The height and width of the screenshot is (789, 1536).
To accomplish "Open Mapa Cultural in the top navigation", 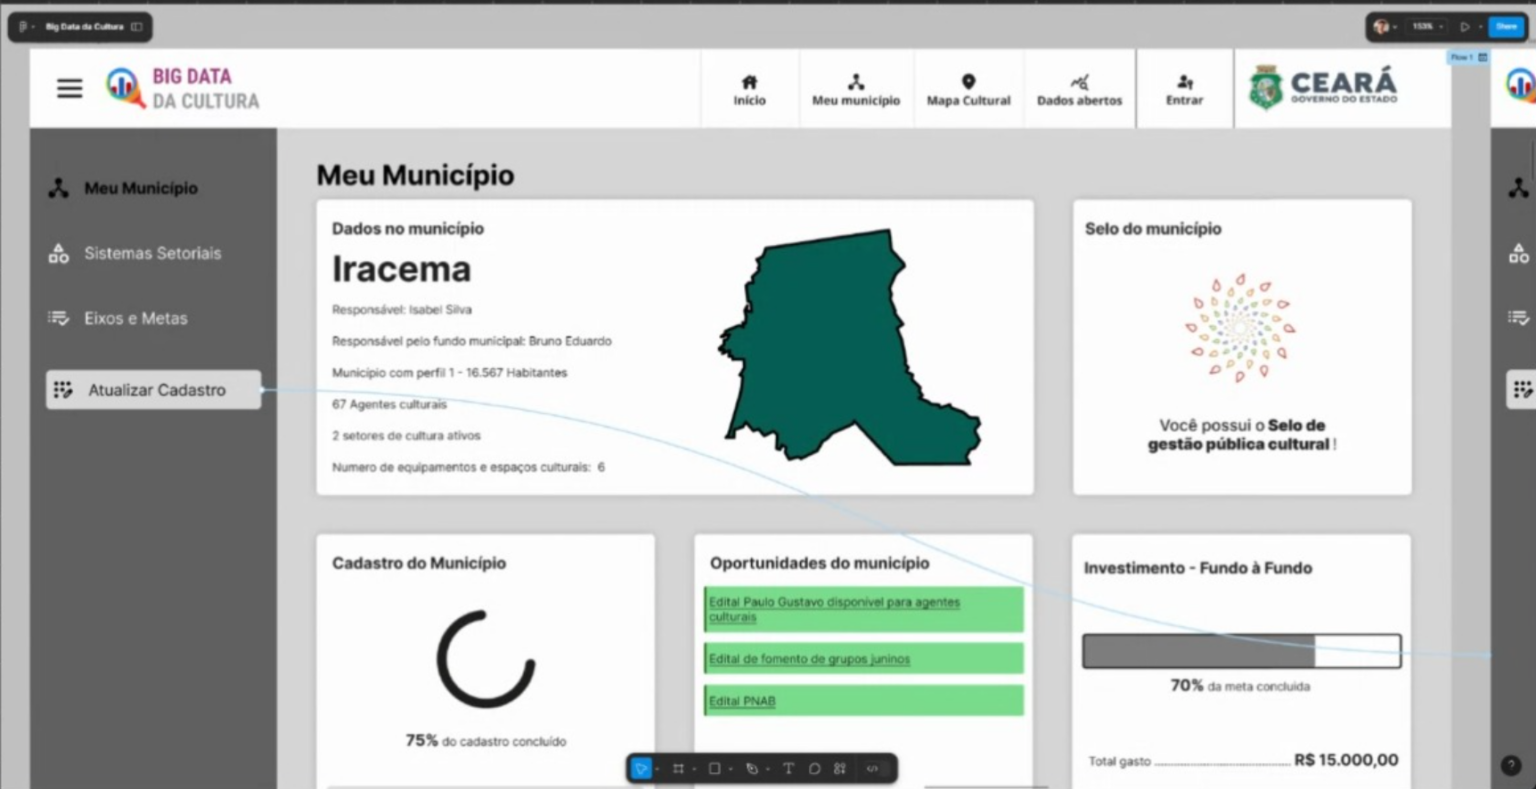I will coord(968,90).
